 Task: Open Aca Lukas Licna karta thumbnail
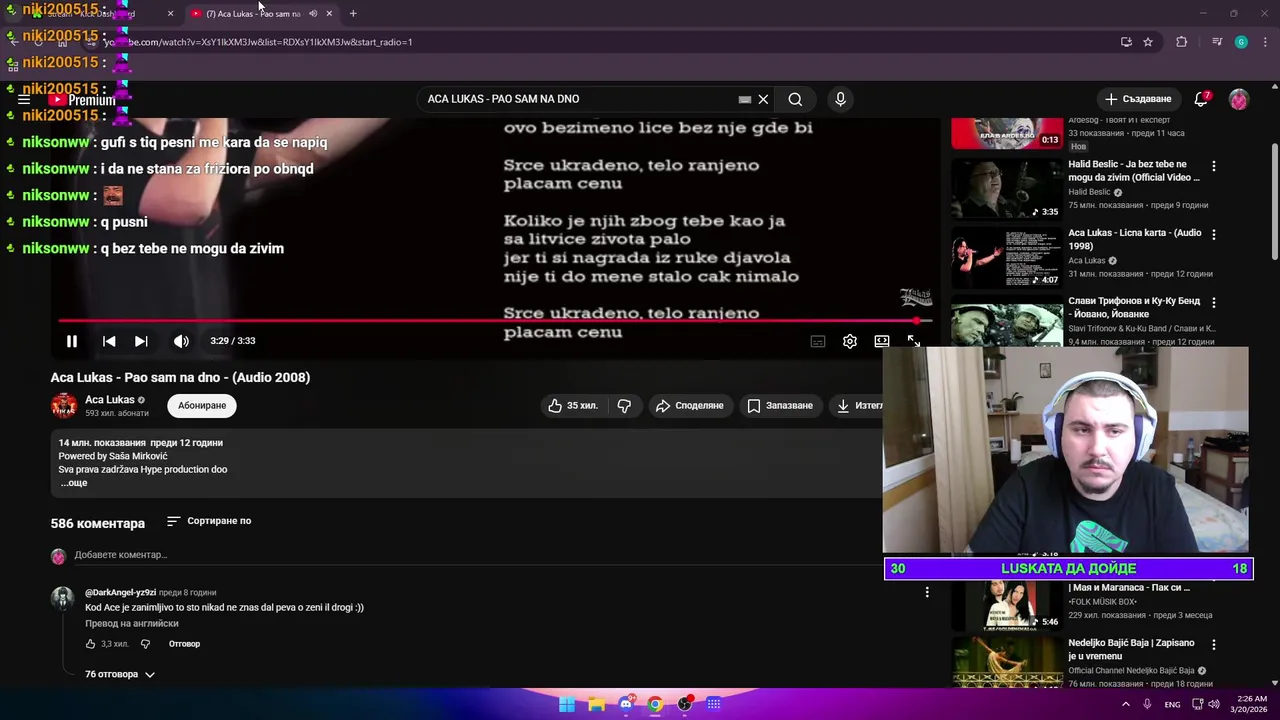pyautogui.click(x=1006, y=257)
